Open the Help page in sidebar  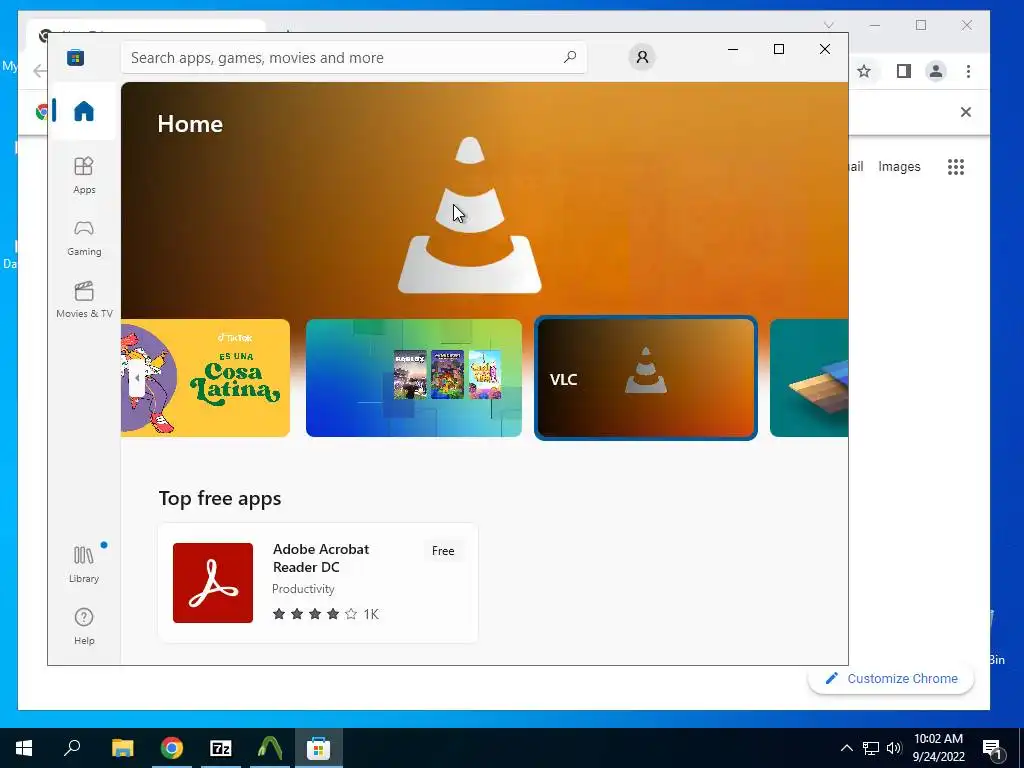(x=84, y=626)
